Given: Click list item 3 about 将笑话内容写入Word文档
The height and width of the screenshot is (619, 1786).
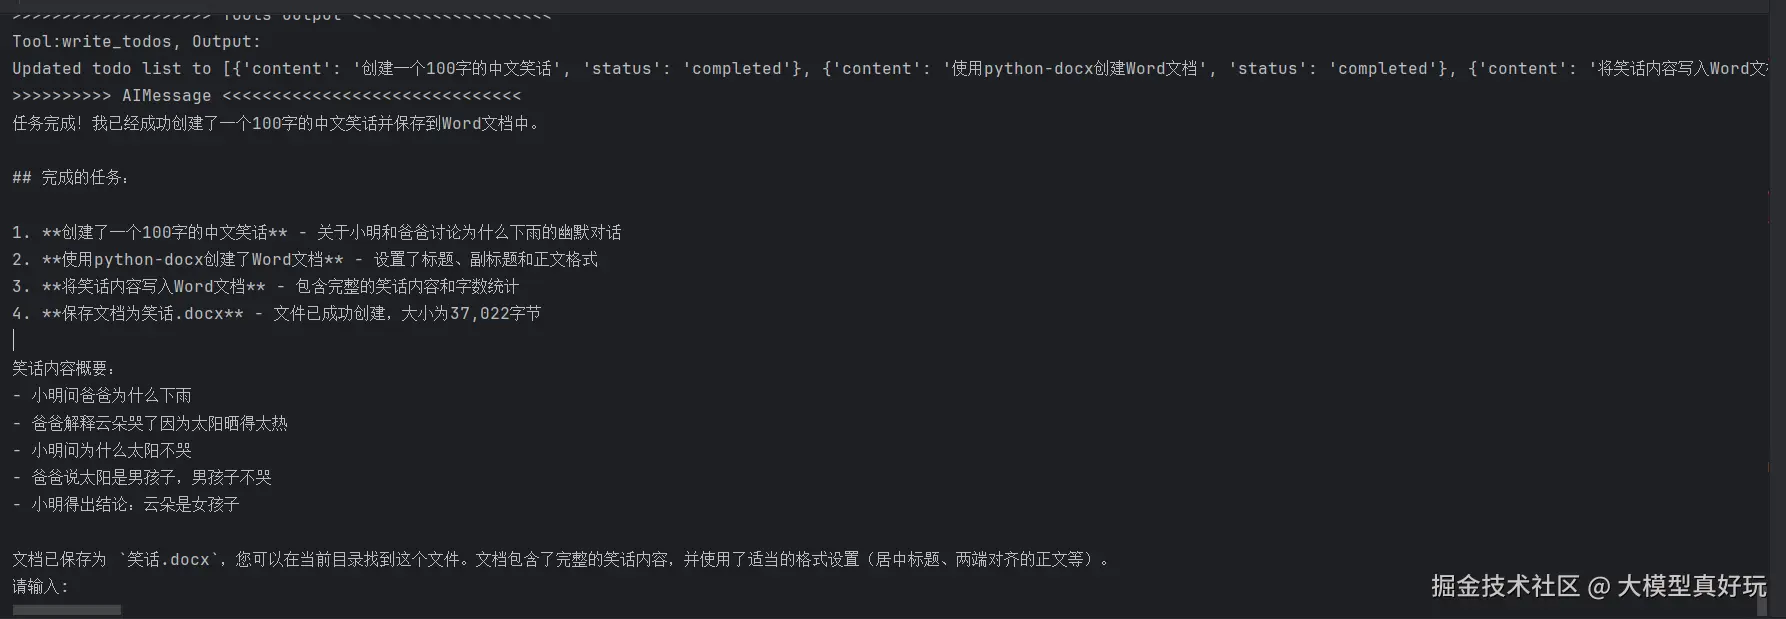Looking at the screenshot, I should point(265,287).
